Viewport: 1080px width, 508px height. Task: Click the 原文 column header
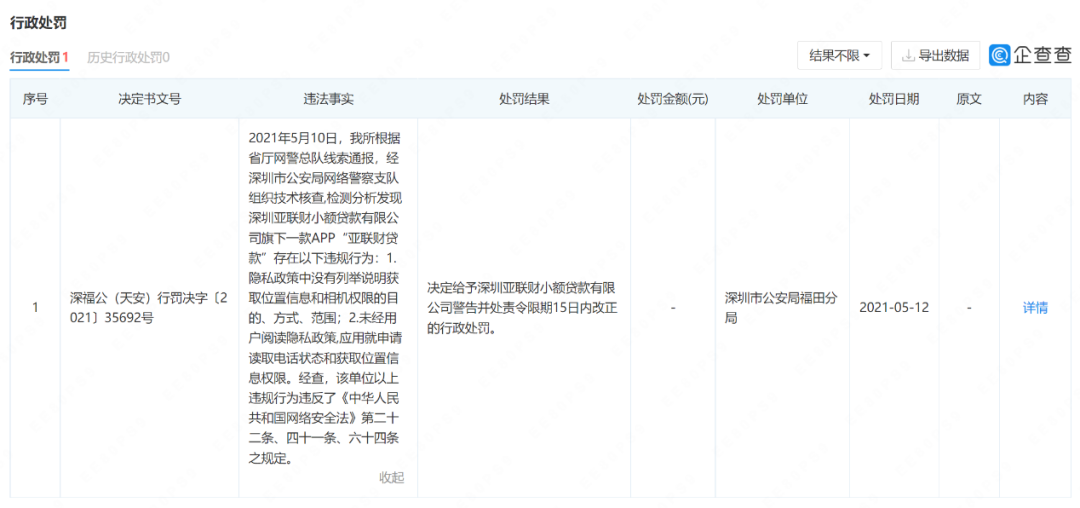(969, 99)
